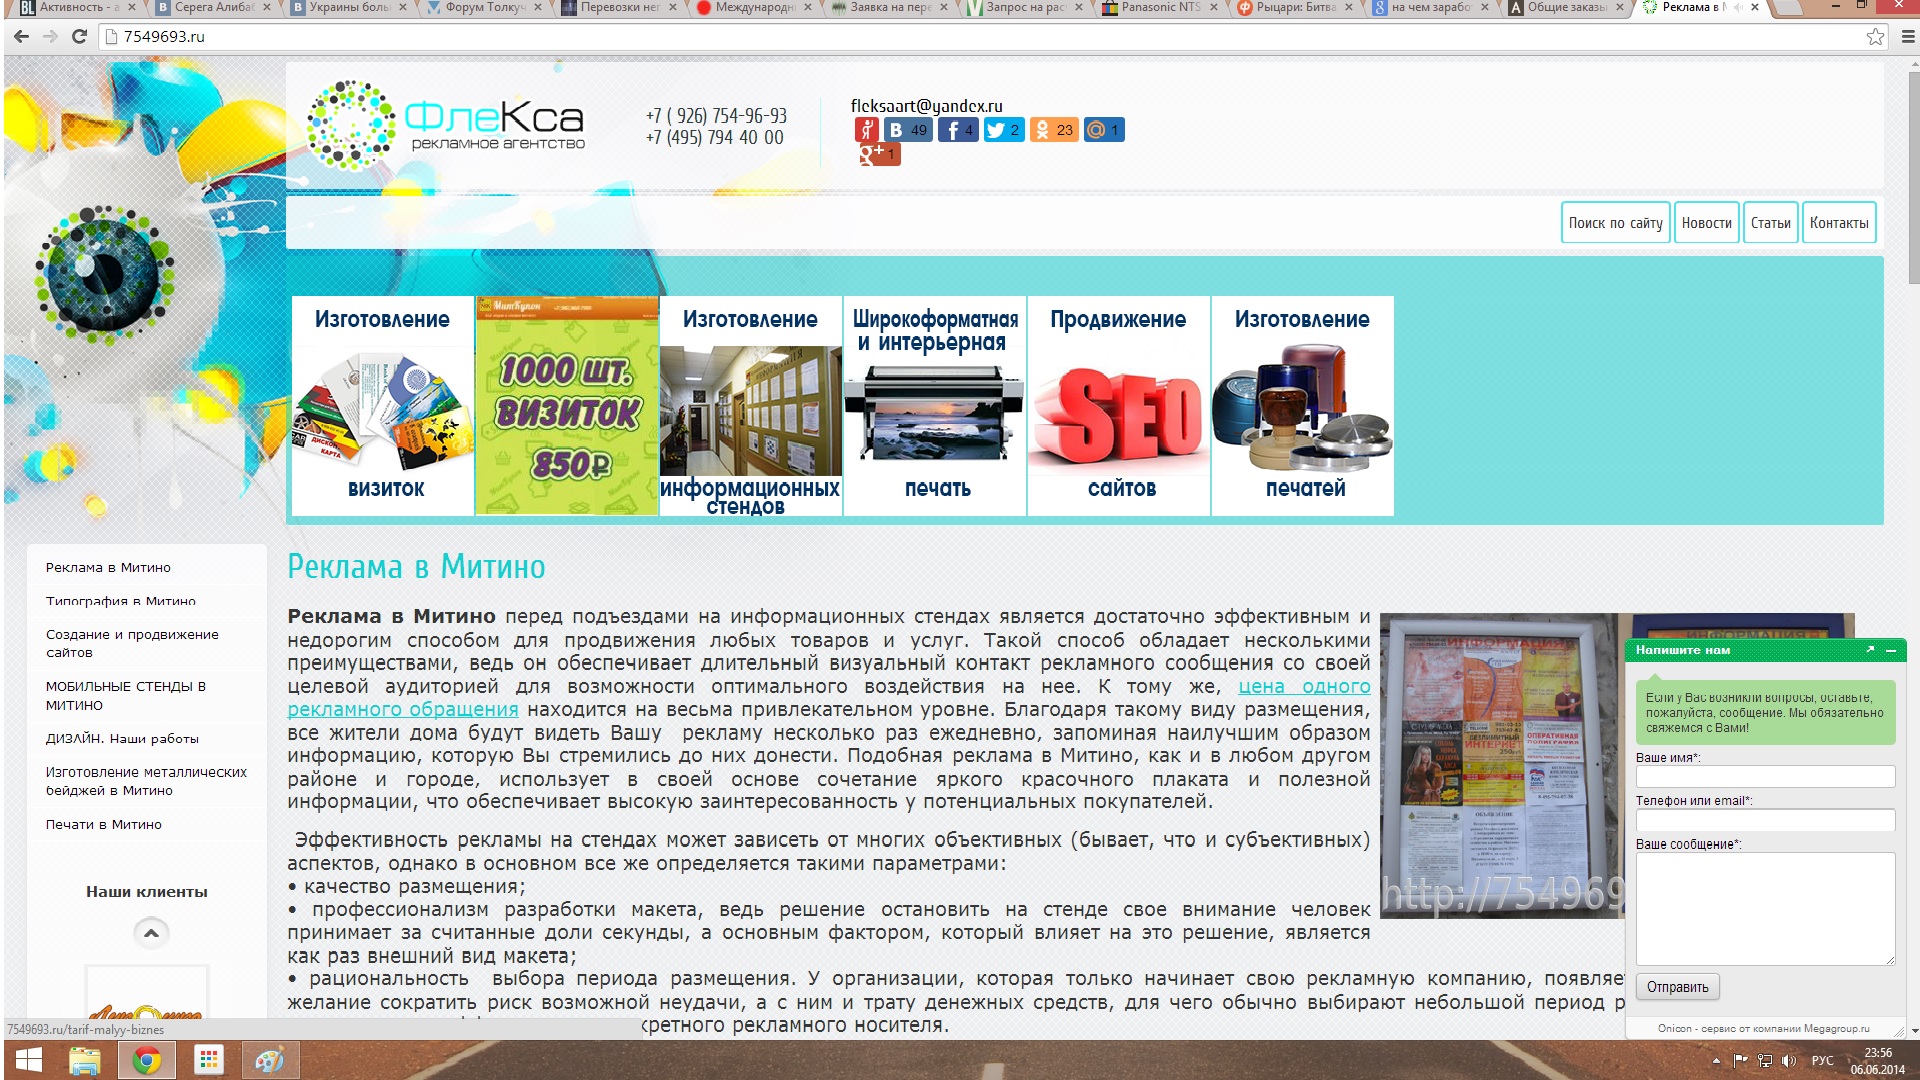
Task: Open sidebar link МОБИЛЬНЫЕ СТЕНДЫ В МИТИНО
Action: pos(125,696)
